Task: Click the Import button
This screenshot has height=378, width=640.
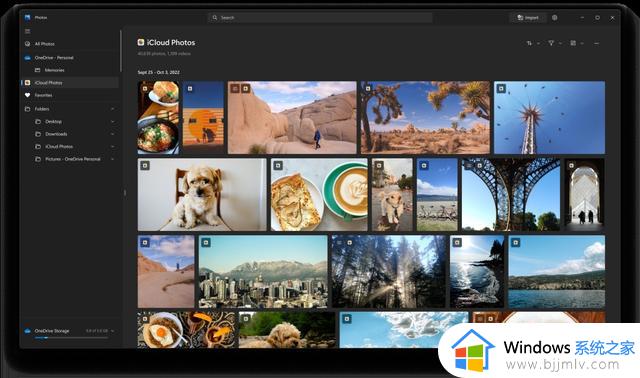Action: point(528,18)
